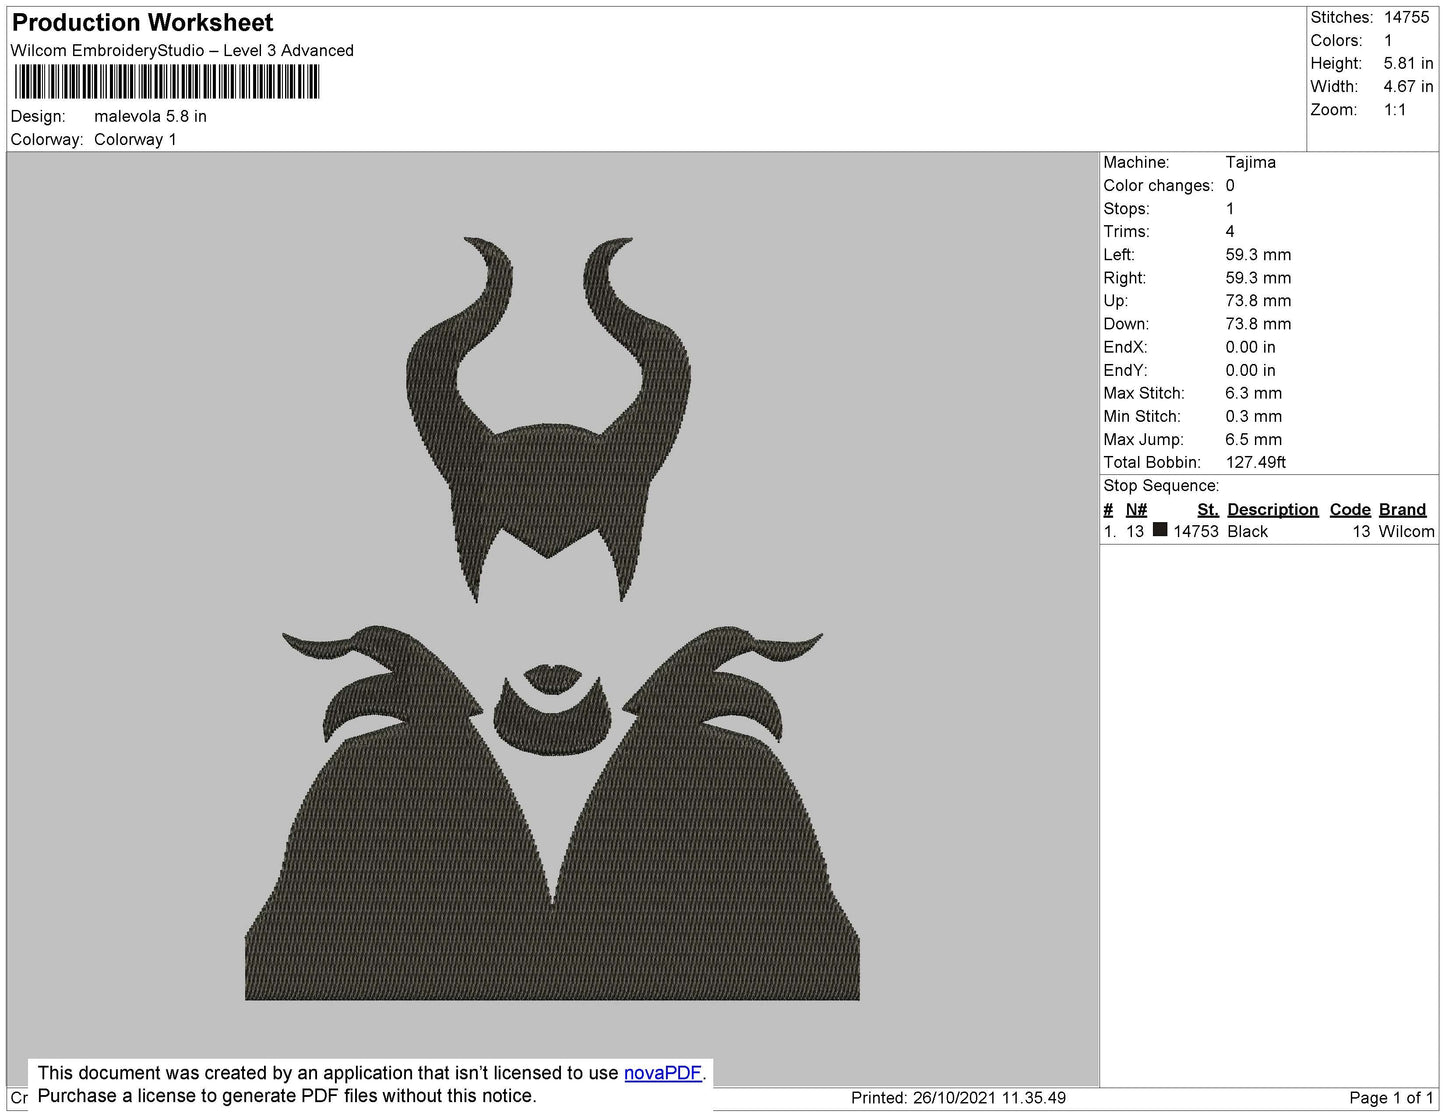Select the 'Colorway 1' value
The height and width of the screenshot is (1117, 1445).
click(135, 139)
